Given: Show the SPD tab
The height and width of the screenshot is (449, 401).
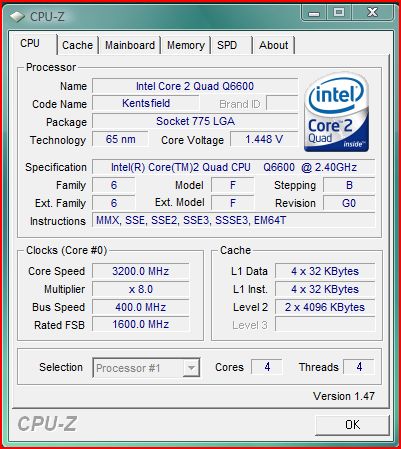Looking at the screenshot, I should coord(231,45).
